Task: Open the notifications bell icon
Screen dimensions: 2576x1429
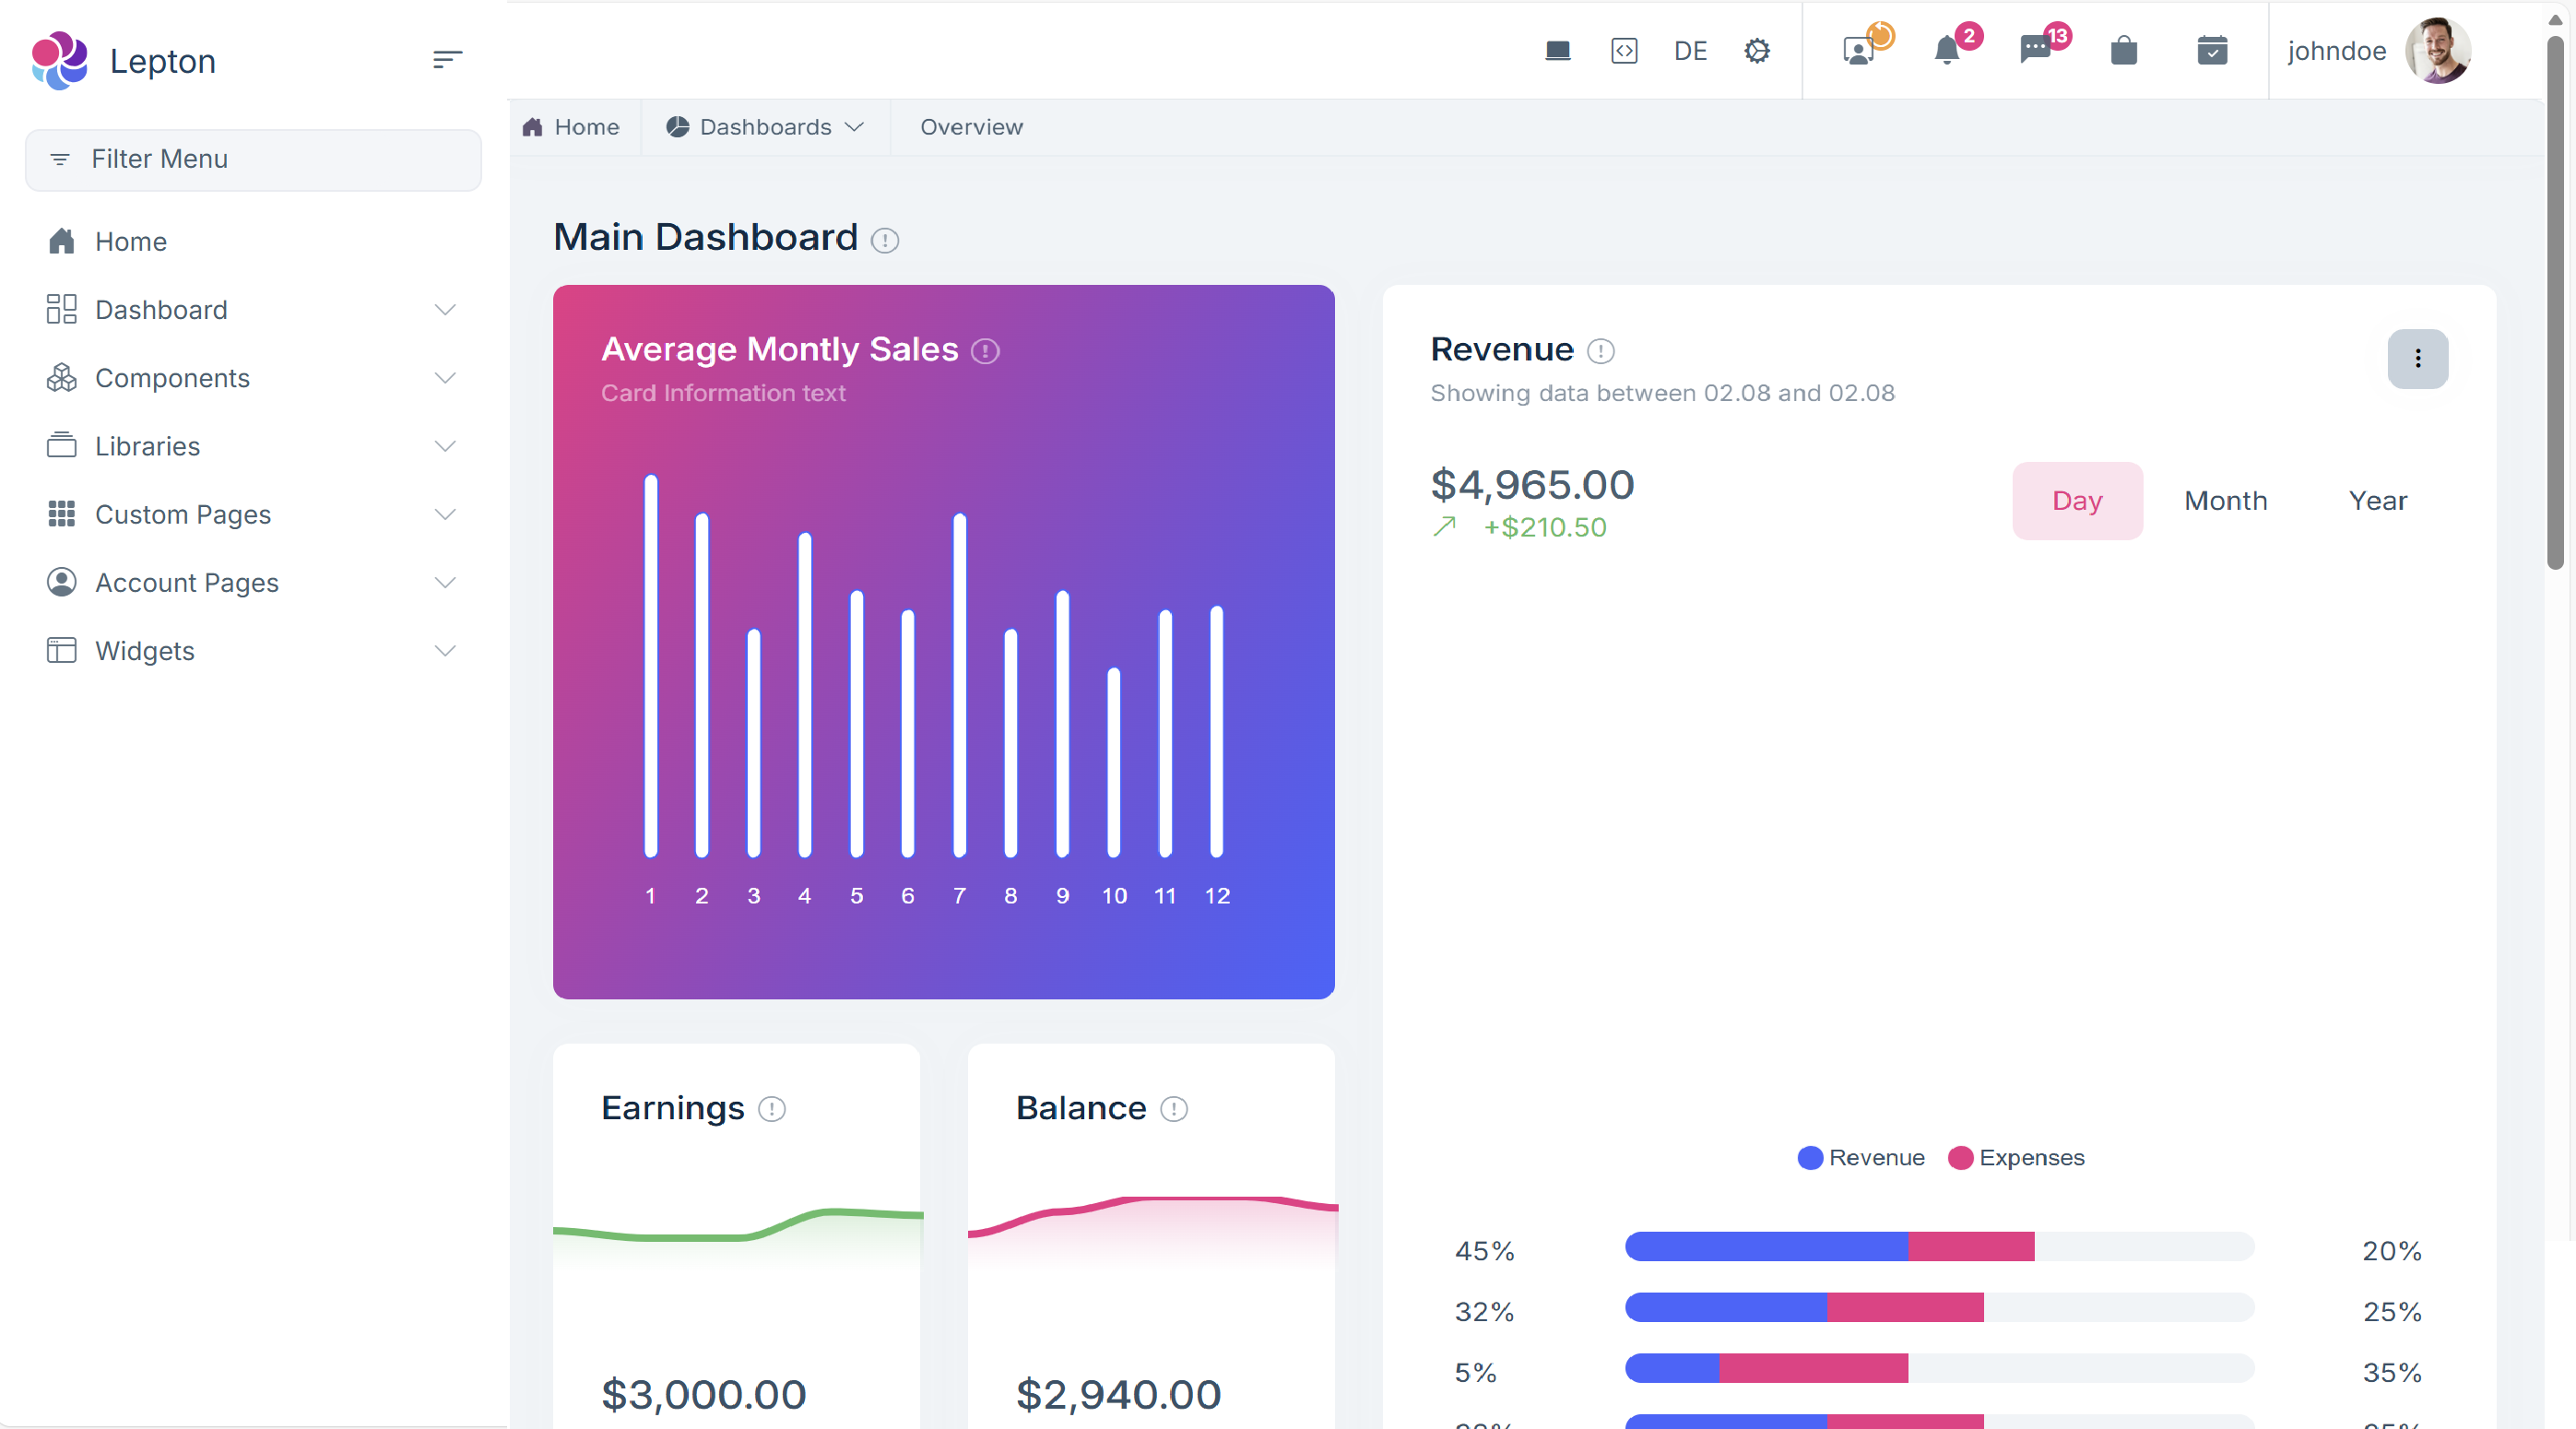Action: click(1946, 51)
